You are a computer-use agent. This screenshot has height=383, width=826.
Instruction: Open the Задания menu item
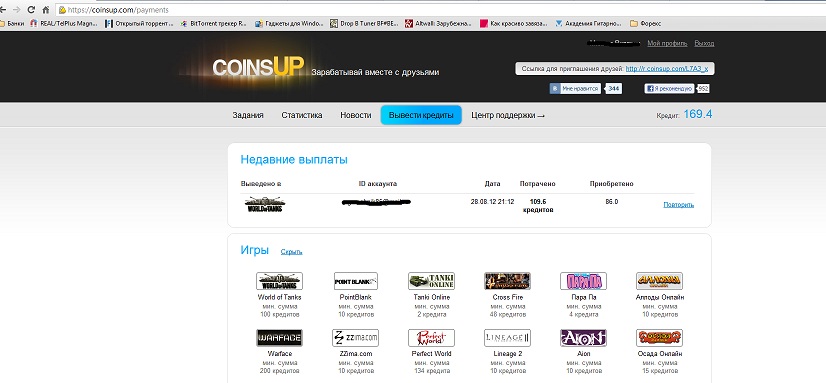click(x=248, y=115)
